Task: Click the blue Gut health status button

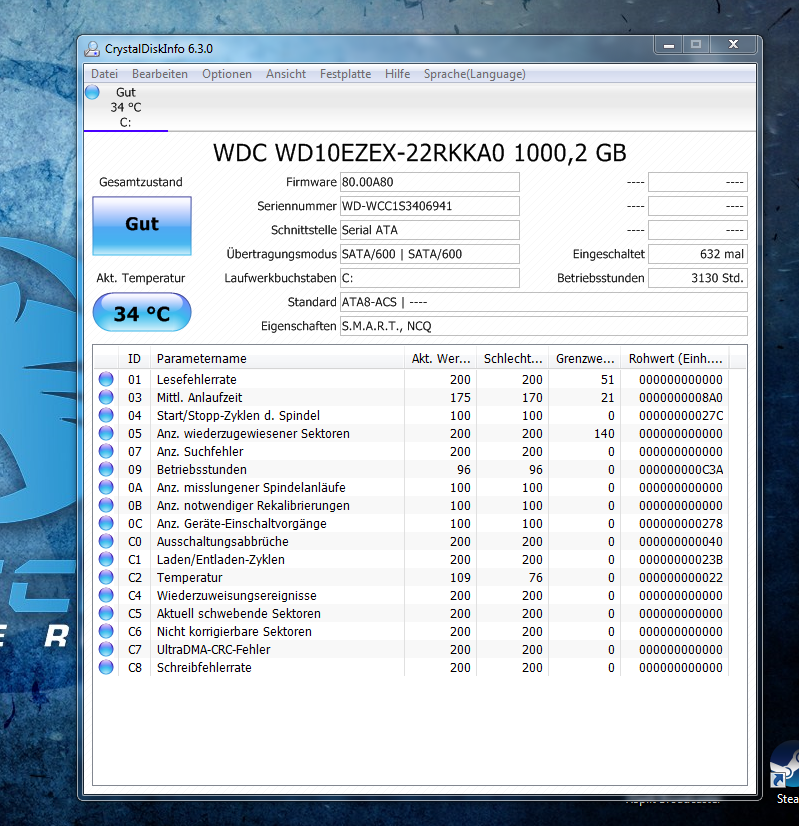Action: 142,225
